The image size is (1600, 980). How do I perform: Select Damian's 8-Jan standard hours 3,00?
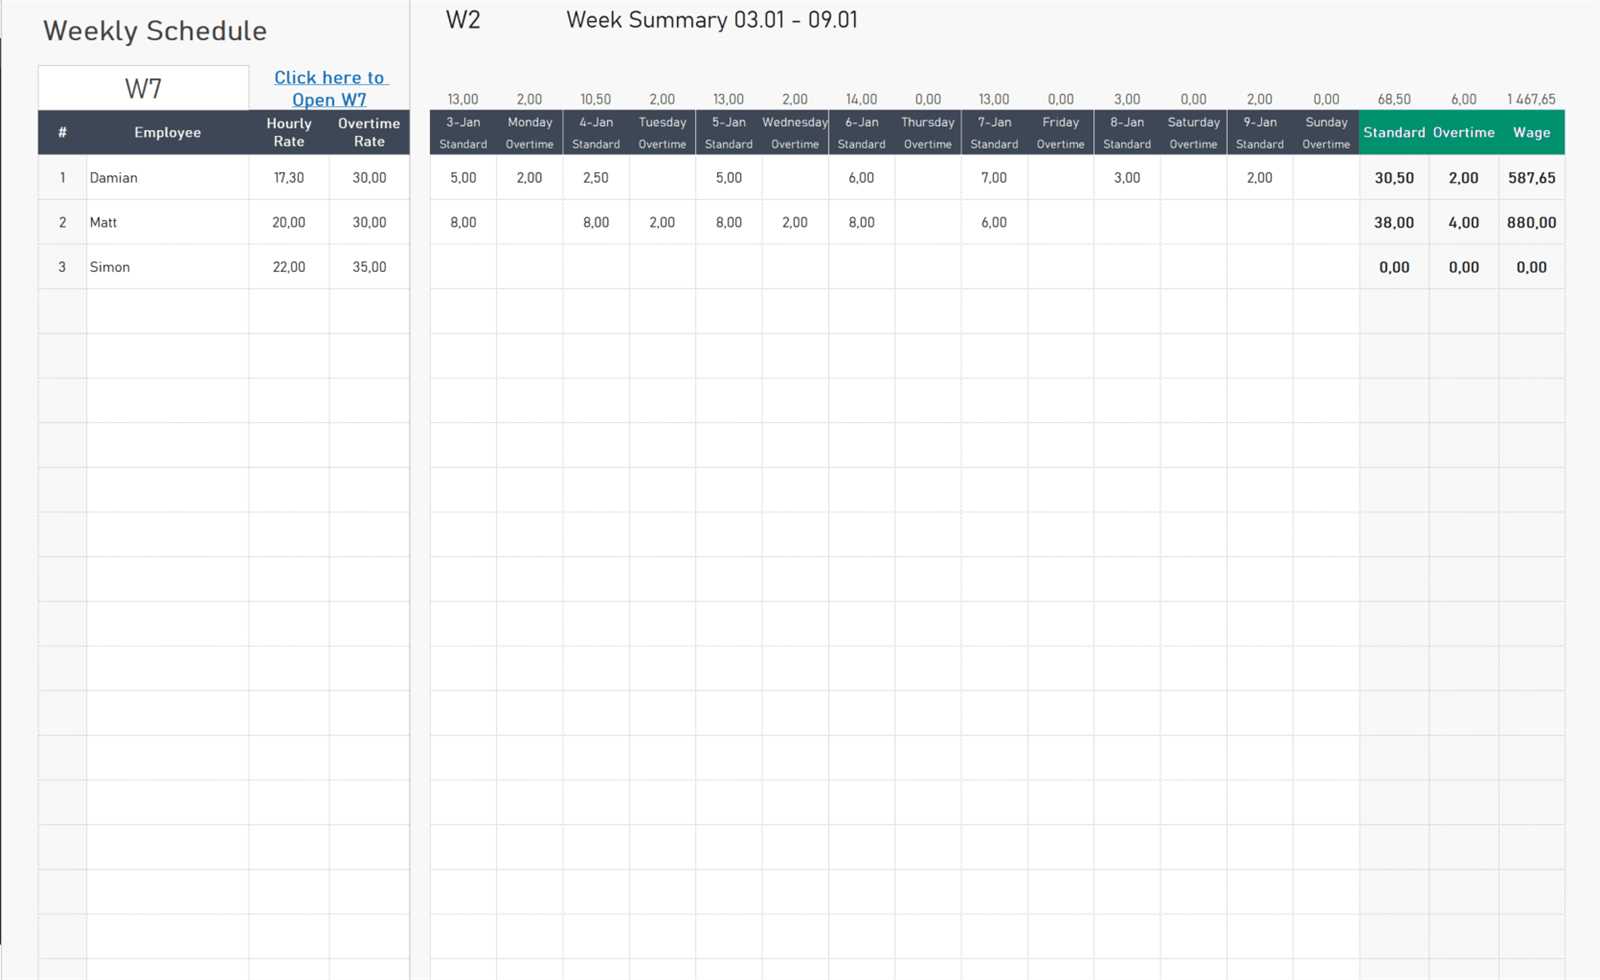coord(1127,177)
